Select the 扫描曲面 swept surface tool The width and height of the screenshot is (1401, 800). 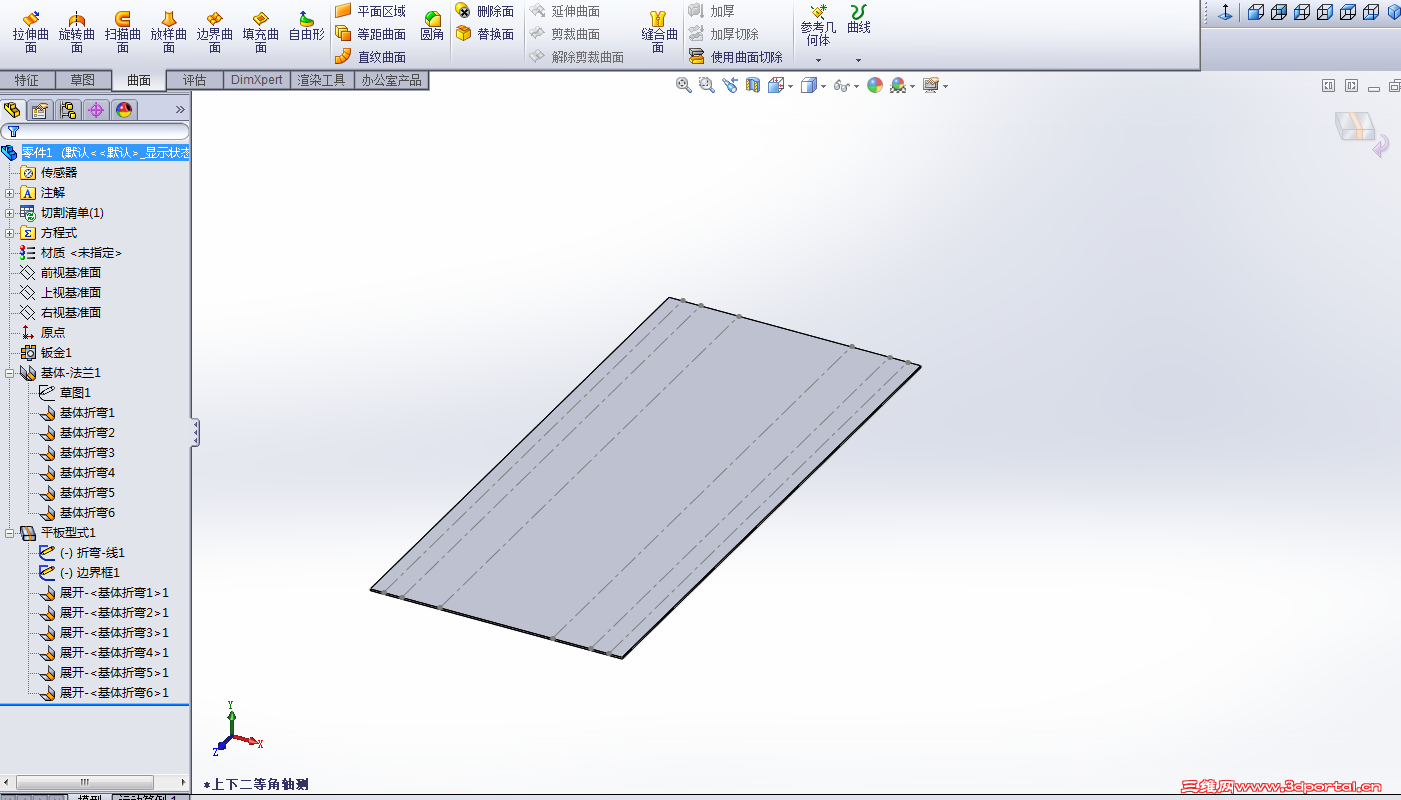(123, 32)
